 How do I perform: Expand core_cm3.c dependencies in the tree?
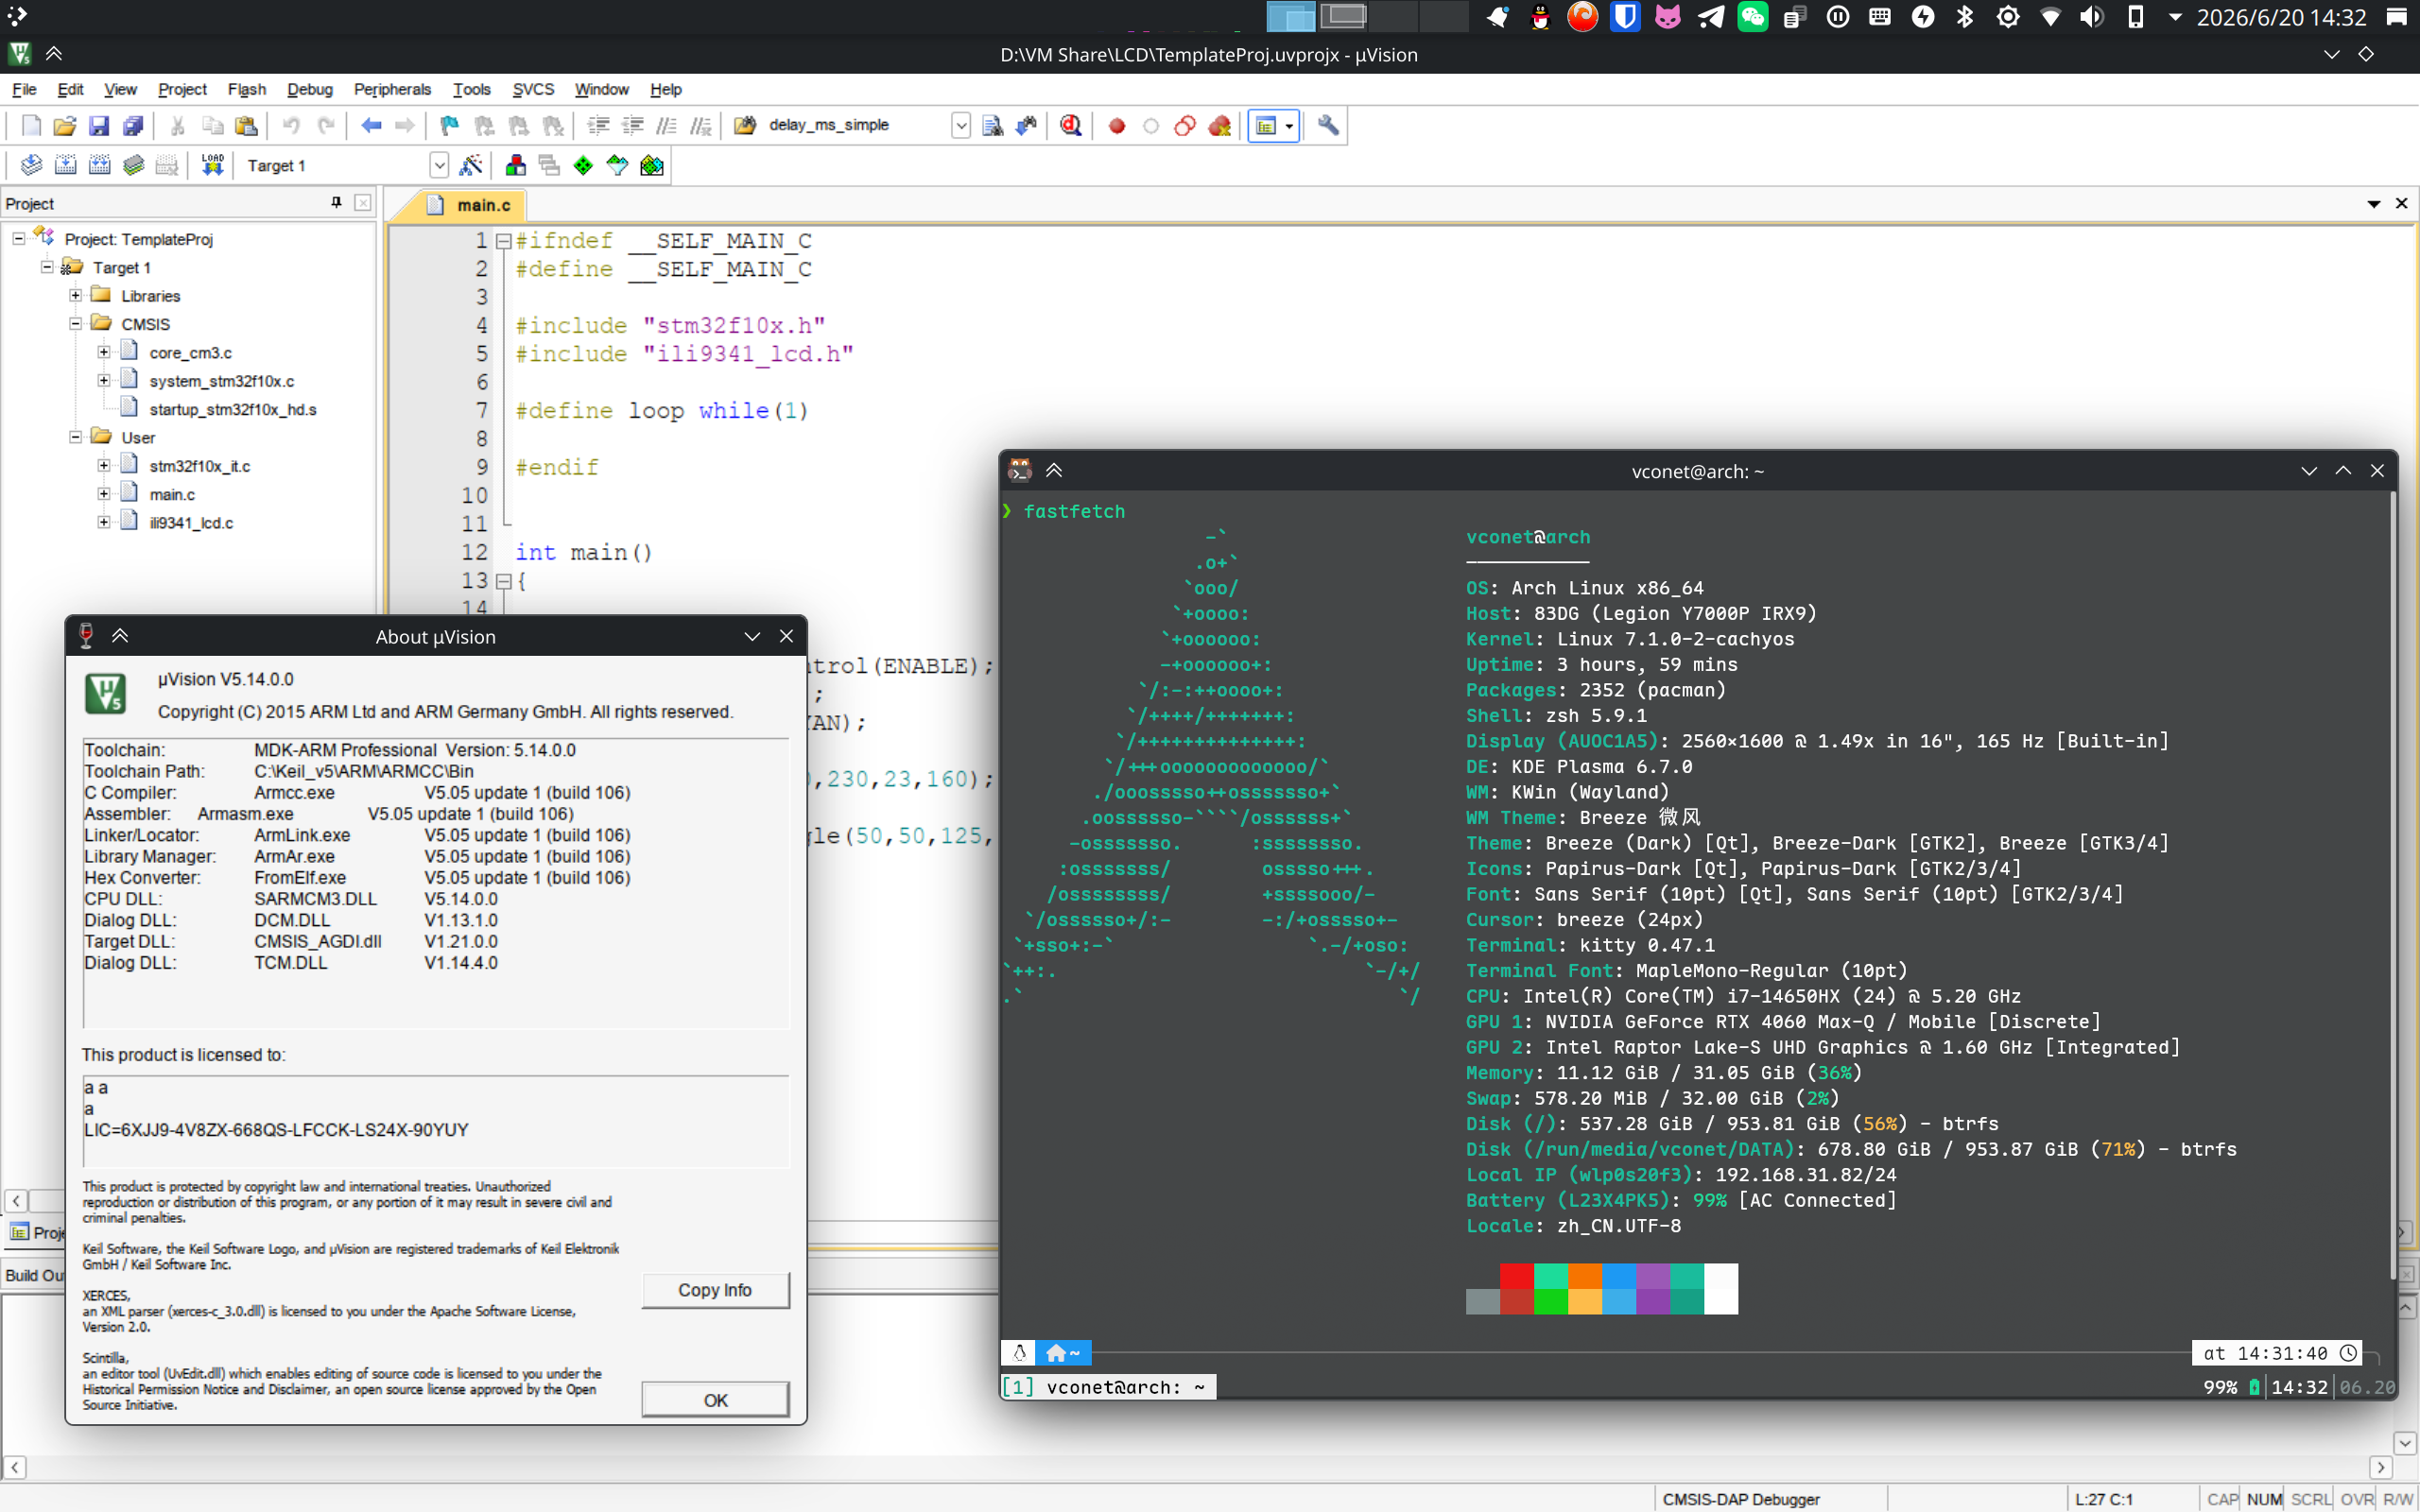point(104,352)
